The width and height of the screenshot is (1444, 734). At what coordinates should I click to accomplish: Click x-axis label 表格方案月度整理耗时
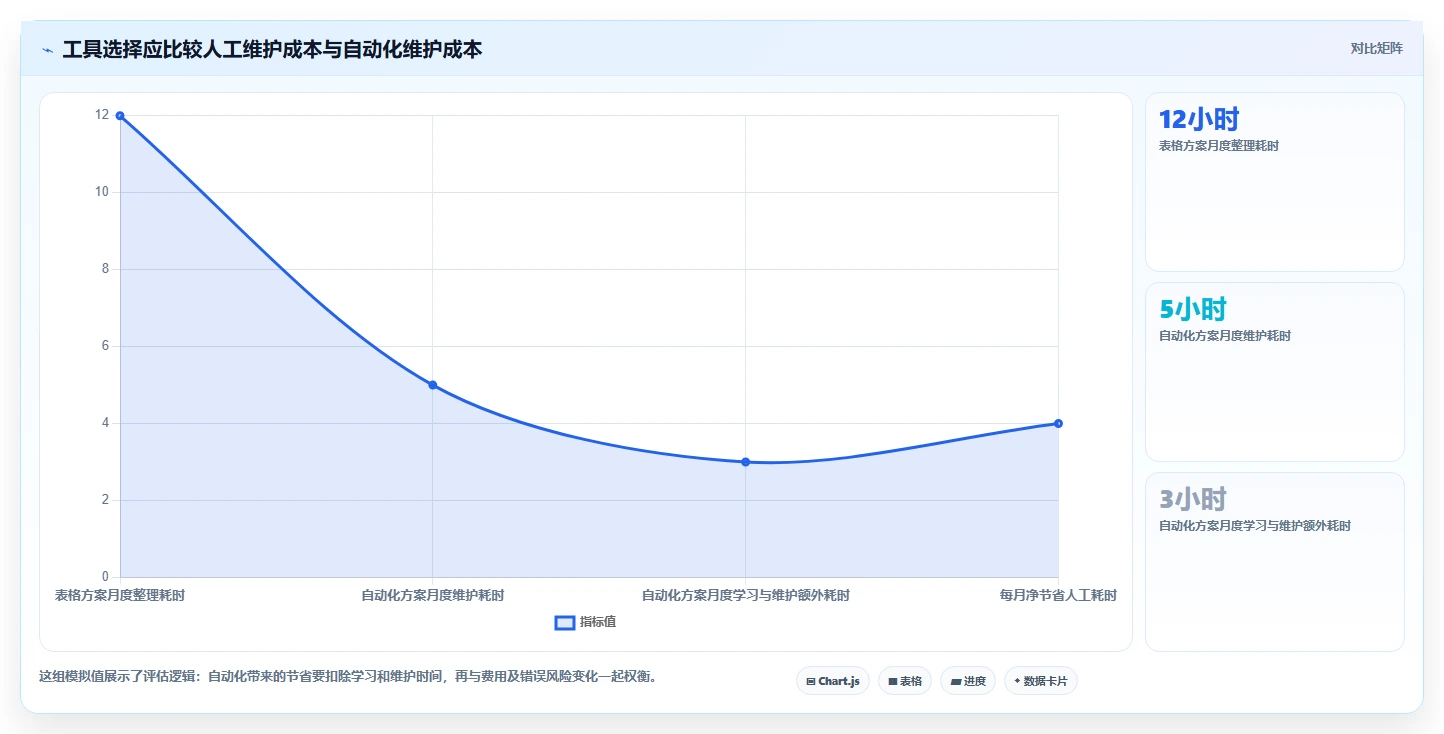[x=120, y=595]
